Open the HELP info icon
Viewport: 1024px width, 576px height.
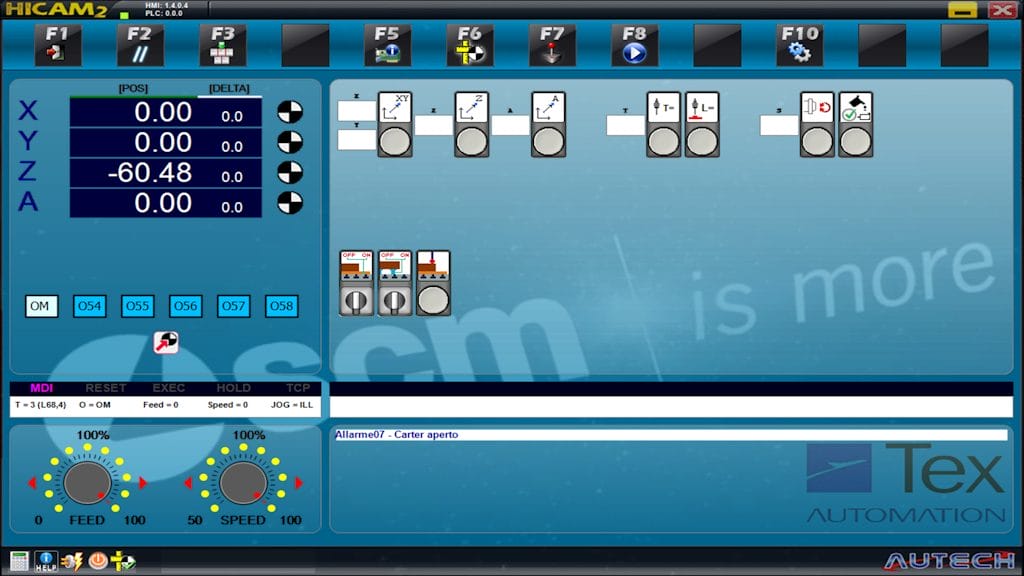point(46,561)
